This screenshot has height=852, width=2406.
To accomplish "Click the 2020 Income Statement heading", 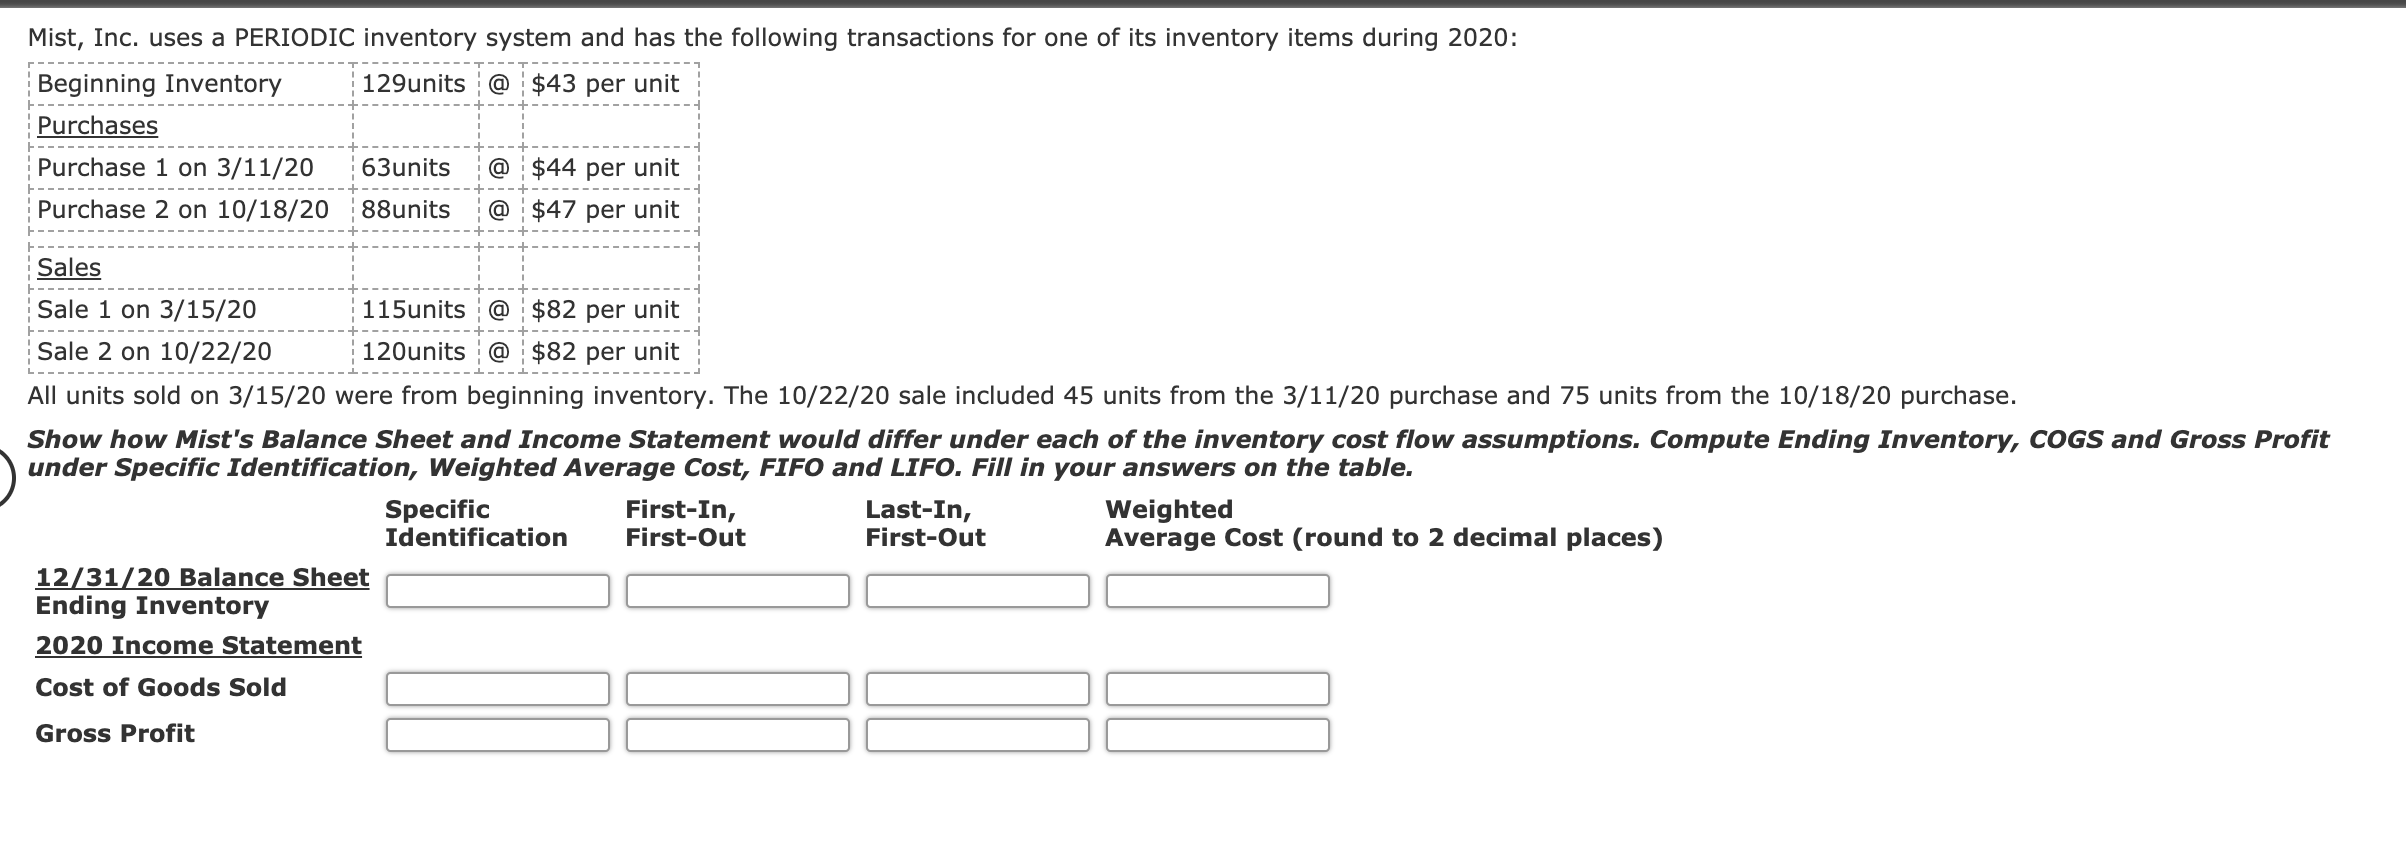I will pyautogui.click(x=197, y=645).
